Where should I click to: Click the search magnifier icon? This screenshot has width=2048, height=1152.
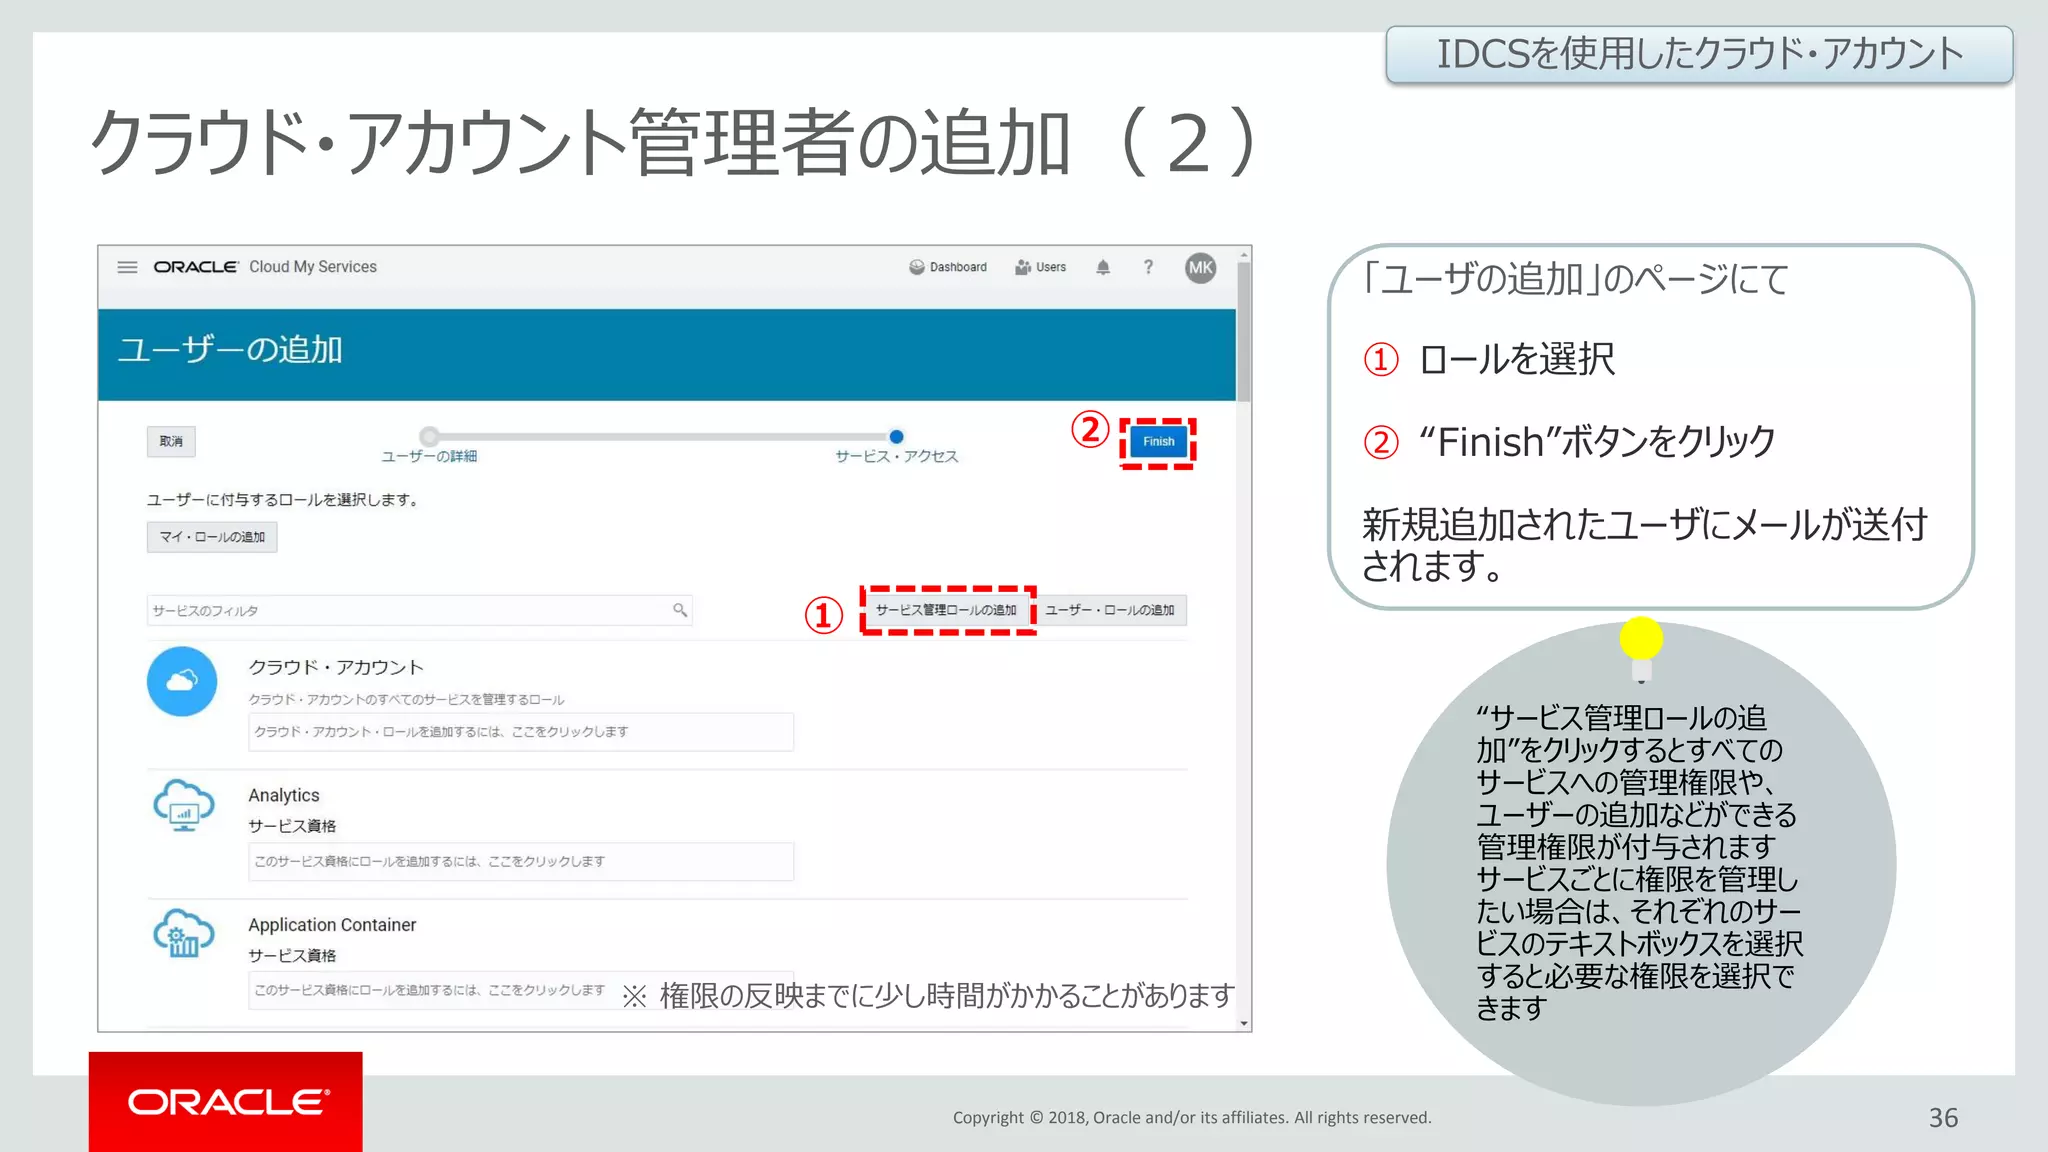tap(680, 609)
